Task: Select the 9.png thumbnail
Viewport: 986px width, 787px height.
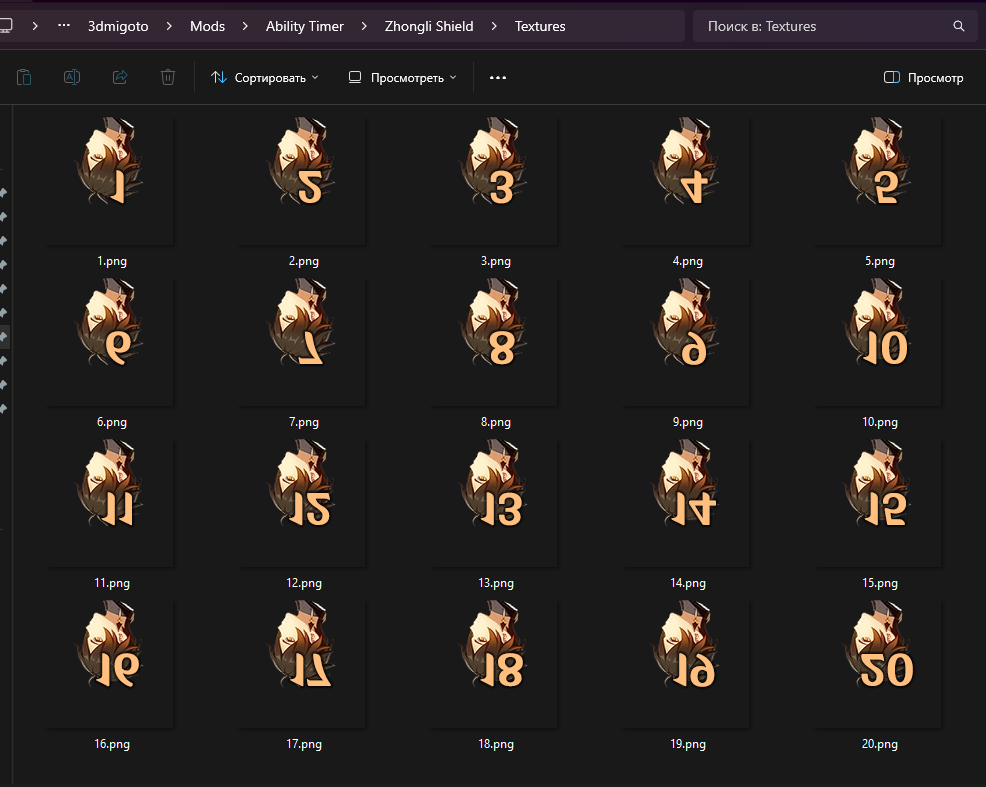Action: (x=686, y=341)
